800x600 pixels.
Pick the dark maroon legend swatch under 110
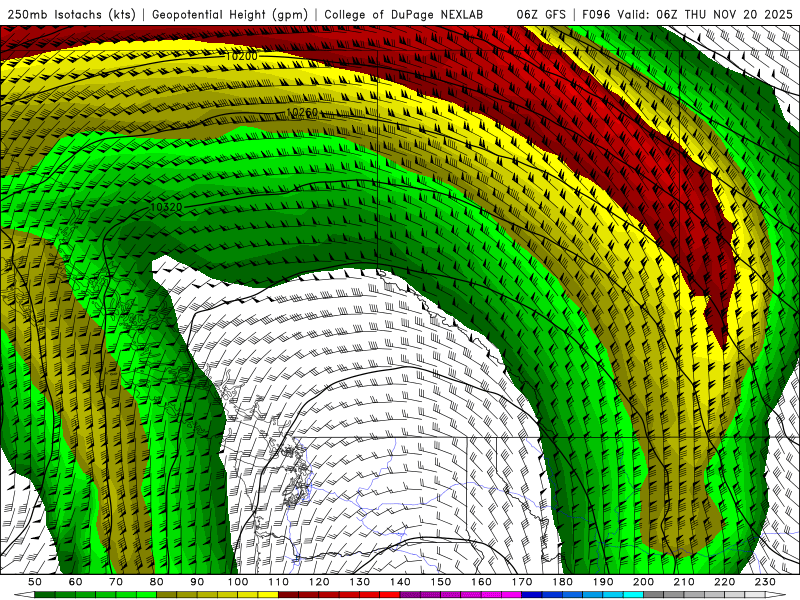pyautogui.click(x=289, y=595)
